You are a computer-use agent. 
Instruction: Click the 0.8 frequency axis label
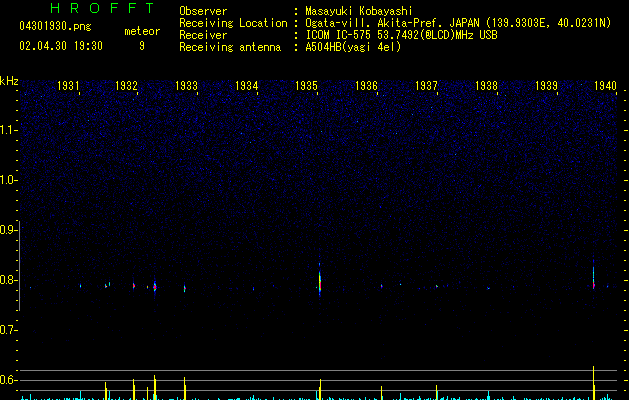(8, 280)
